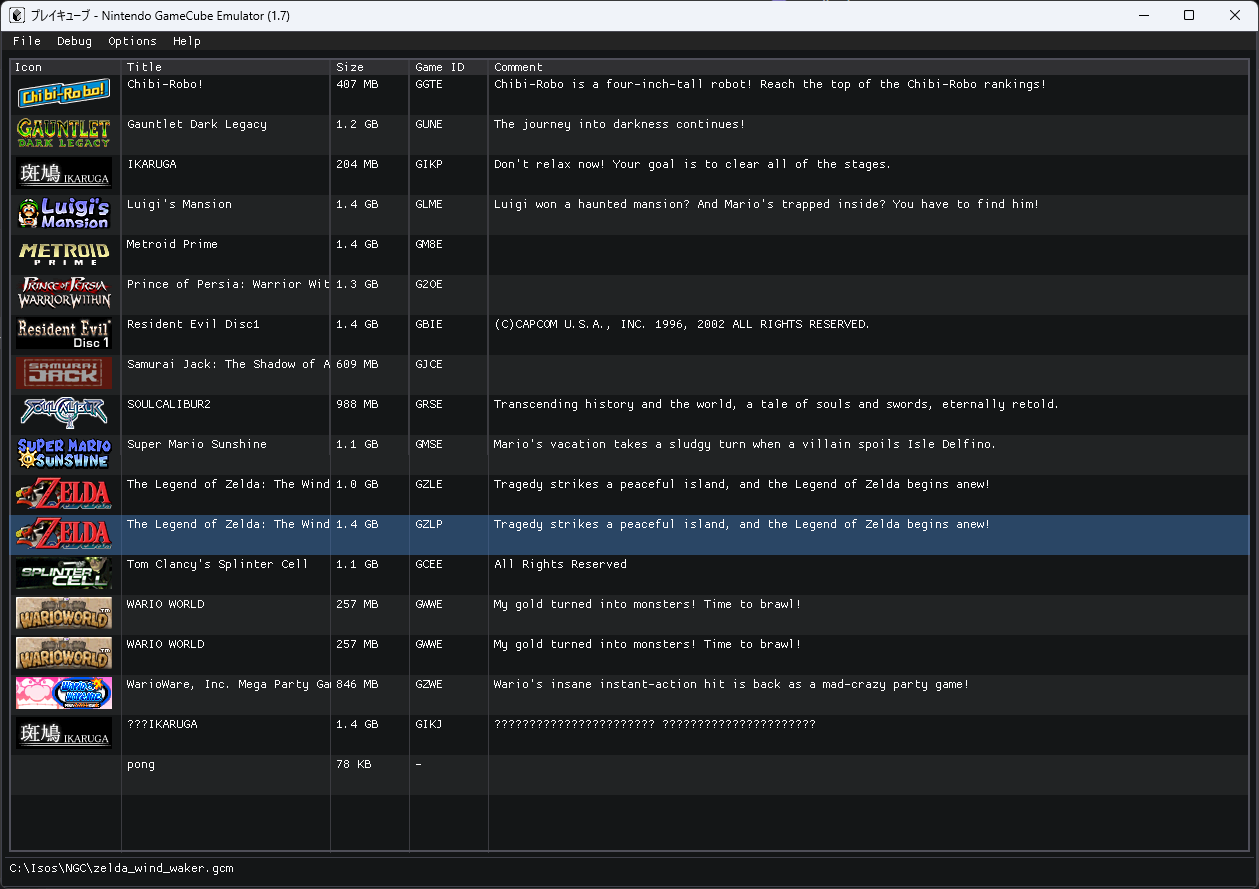Click the 'Prince of Persia: Warrior Wit' title
Image resolution: width=1259 pixels, height=889 pixels.
click(x=228, y=284)
